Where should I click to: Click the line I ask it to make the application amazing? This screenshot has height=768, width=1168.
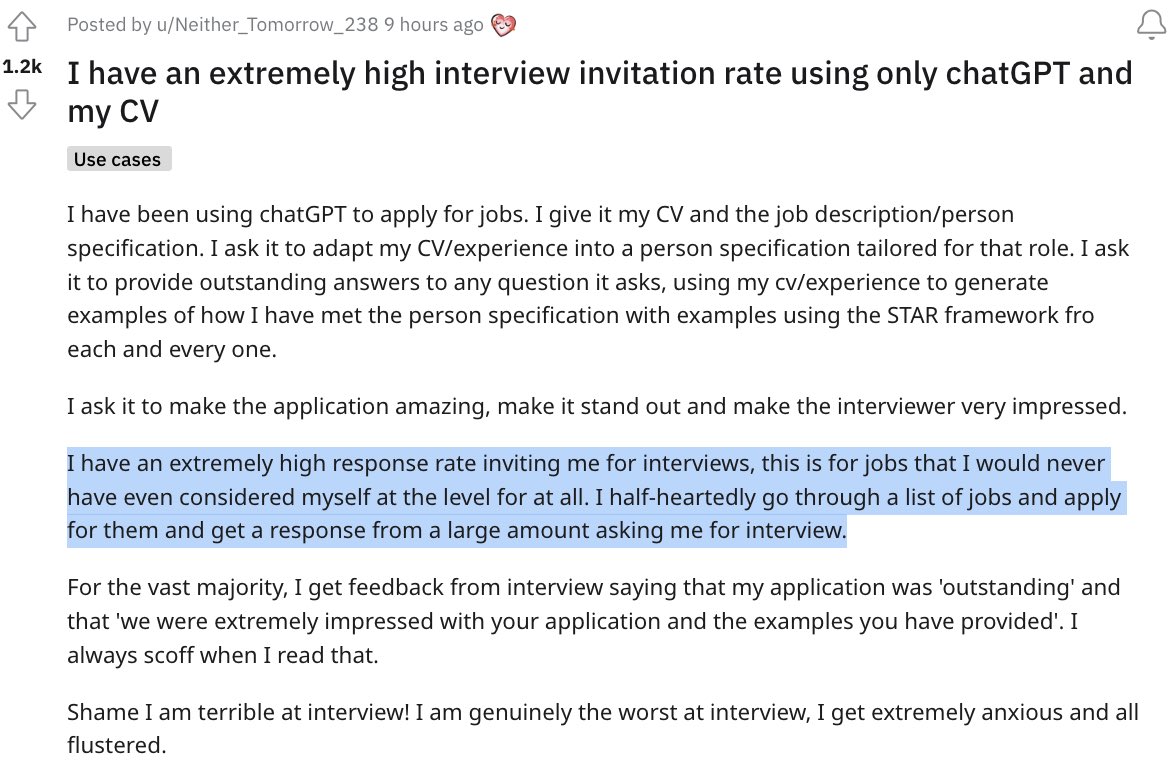(597, 407)
